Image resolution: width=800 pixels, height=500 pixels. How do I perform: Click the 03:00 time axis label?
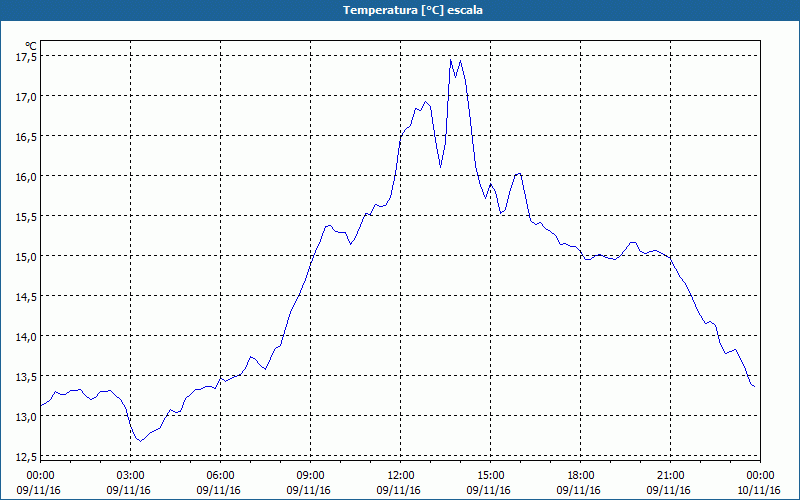point(131,476)
